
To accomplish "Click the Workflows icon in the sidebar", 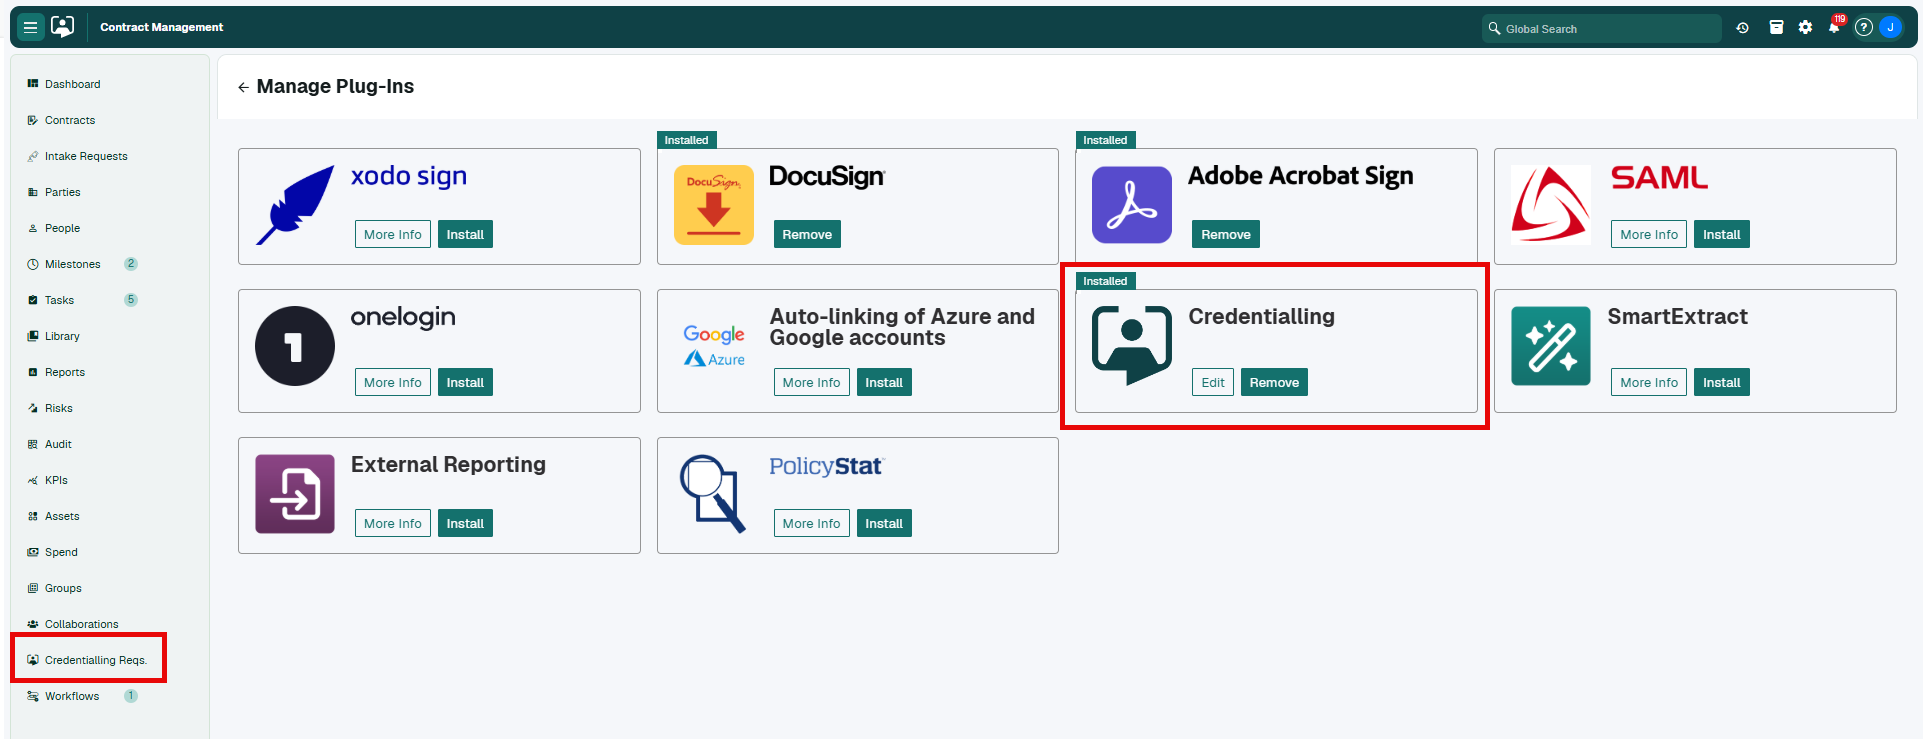I will (33, 696).
